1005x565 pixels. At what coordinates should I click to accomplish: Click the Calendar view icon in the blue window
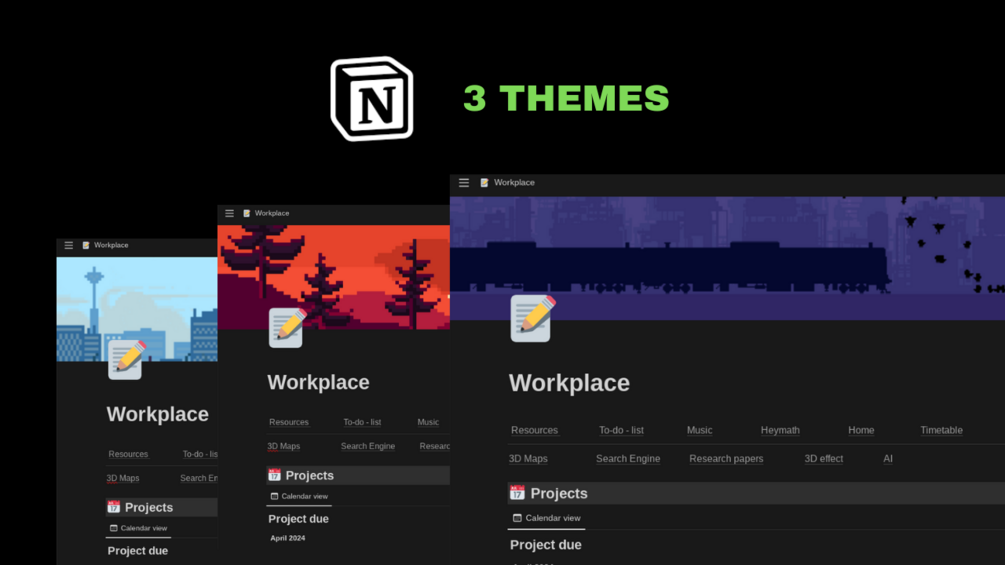click(113, 528)
